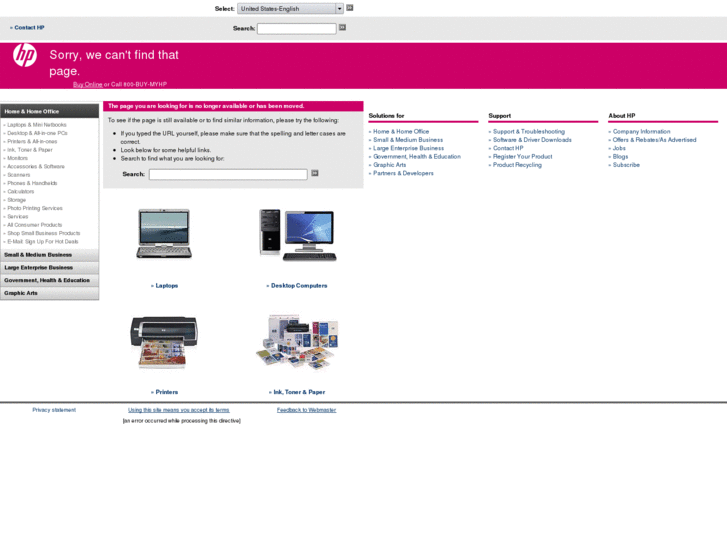Viewport: 727px width, 545px height.
Task: Open 'Using this site means you accept its terms'
Action: (179, 410)
